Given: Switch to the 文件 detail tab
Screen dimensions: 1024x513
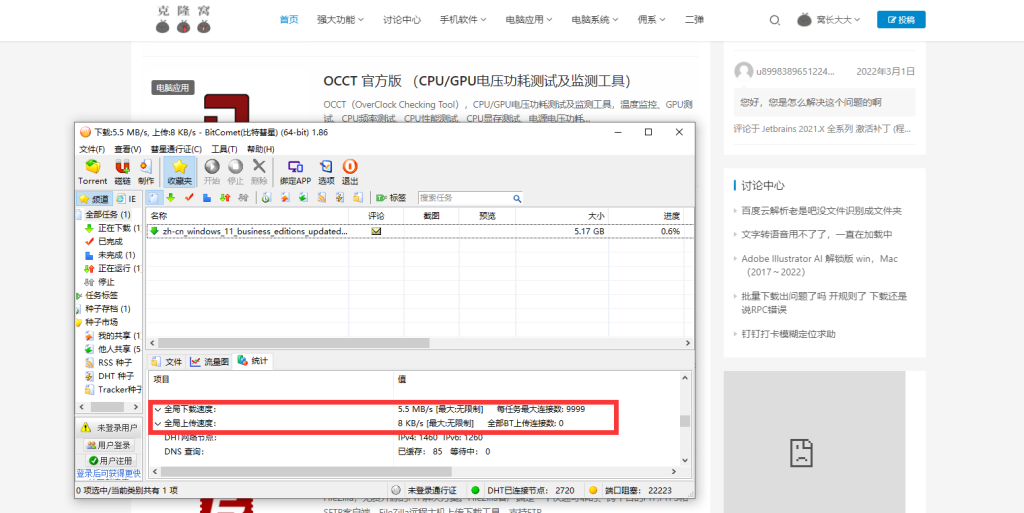Looking at the screenshot, I should coord(167,361).
